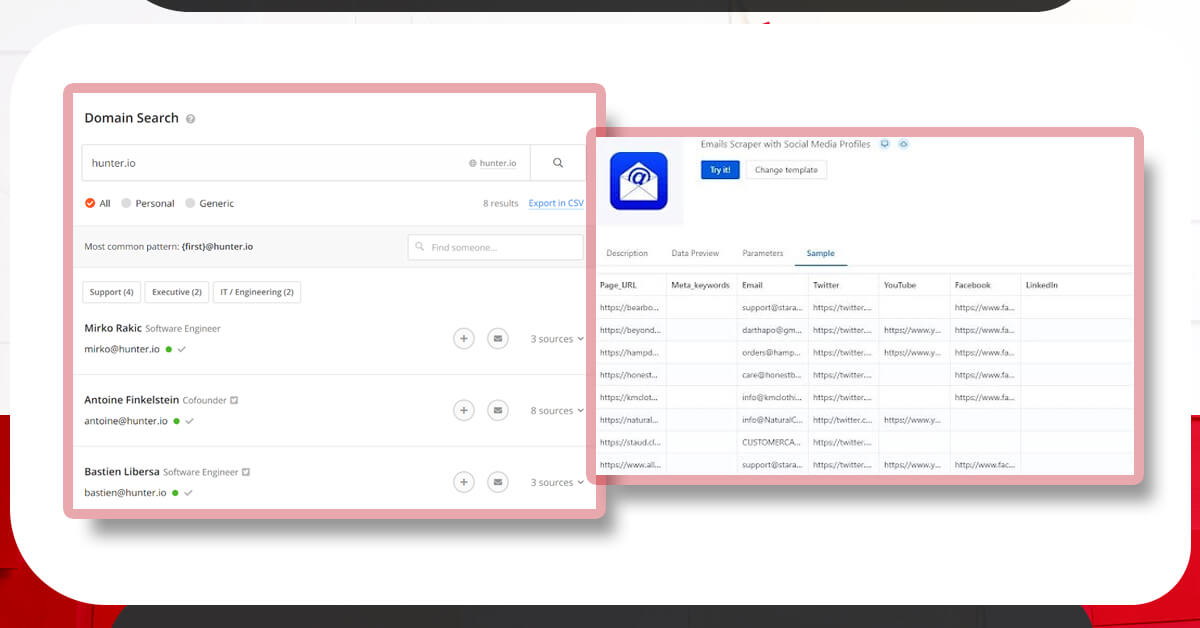Click the name Mirko Rakic
1200x628 pixels.
click(112, 328)
